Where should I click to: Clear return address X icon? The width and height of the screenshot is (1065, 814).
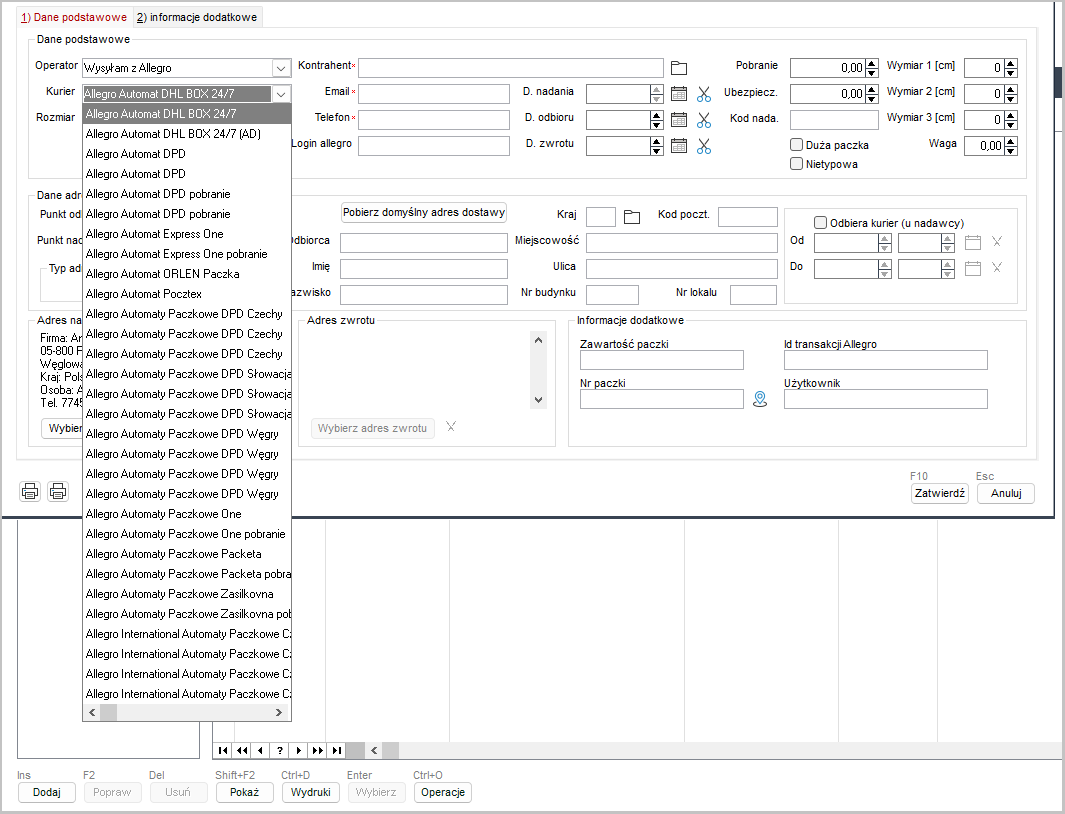point(450,426)
